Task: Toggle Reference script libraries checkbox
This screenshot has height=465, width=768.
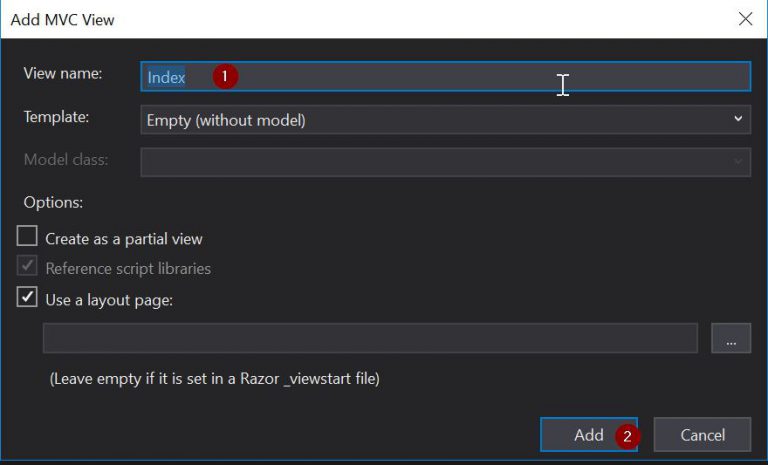Action: click(x=28, y=268)
